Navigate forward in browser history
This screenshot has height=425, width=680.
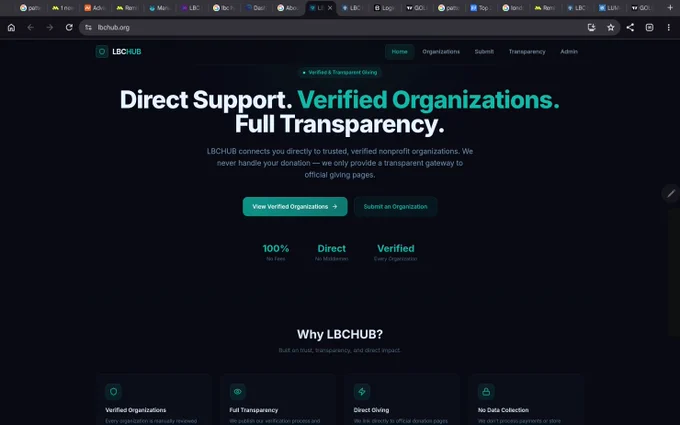(49, 27)
